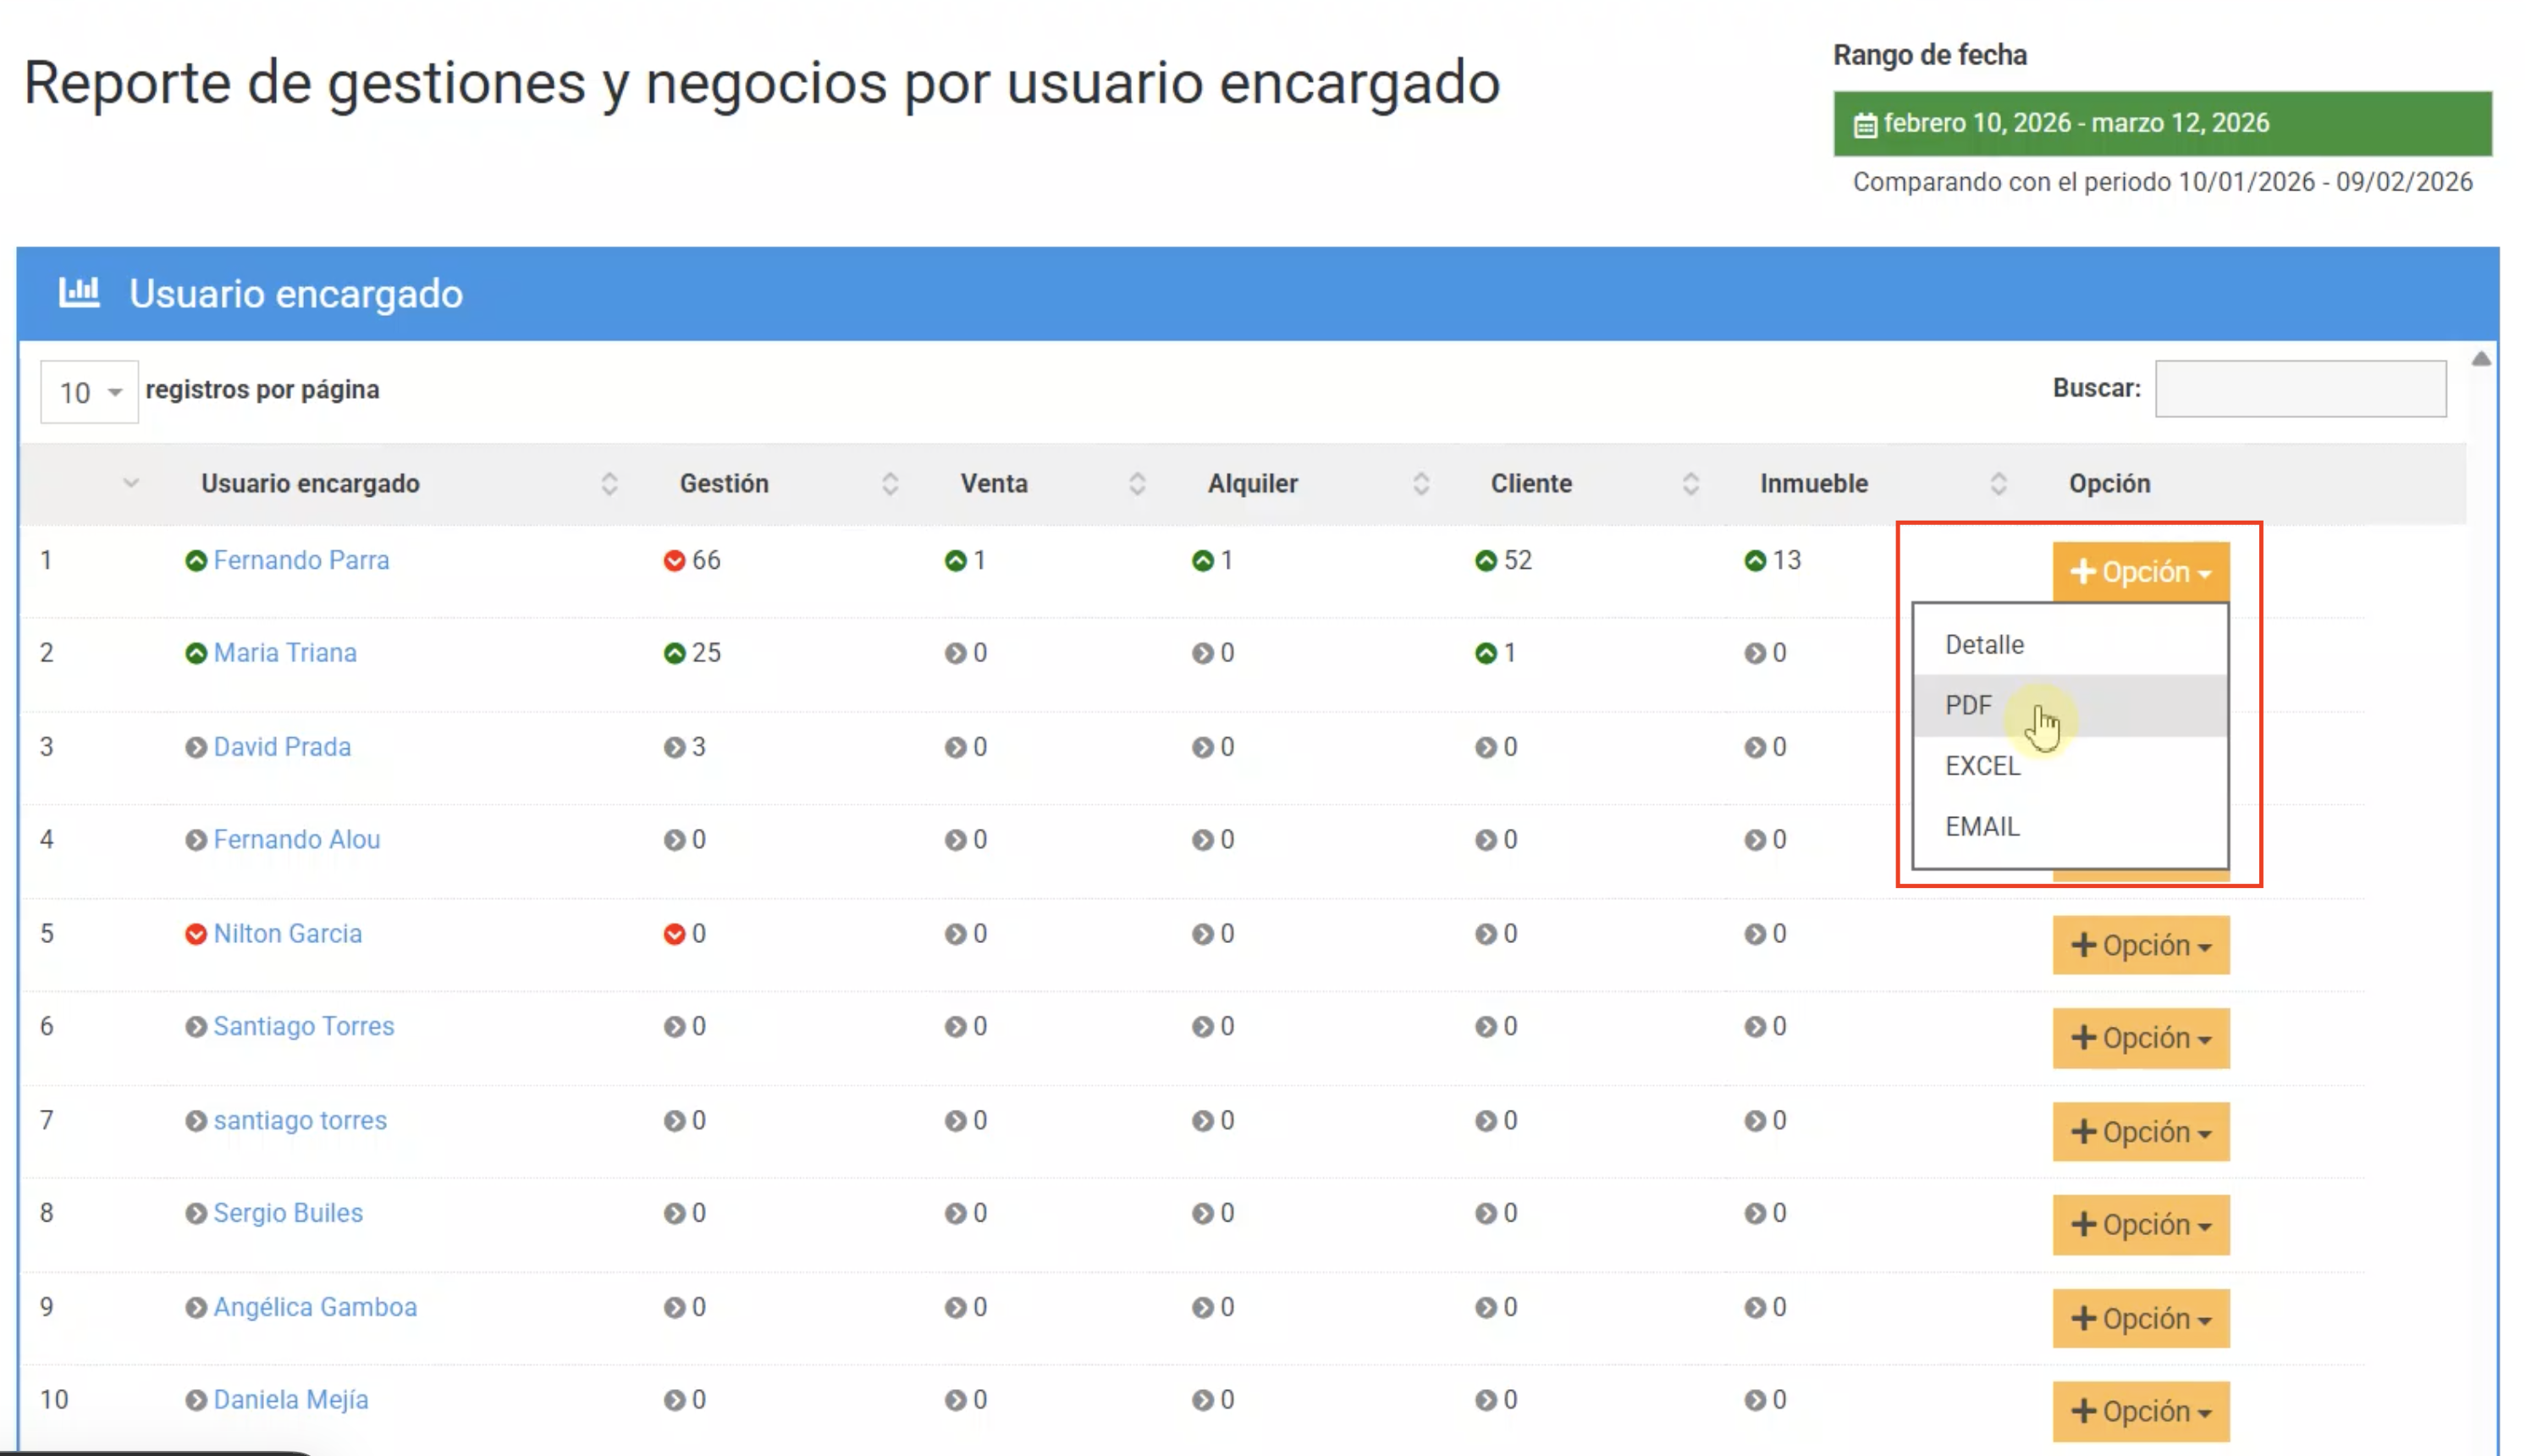2531x1456 pixels.
Task: Click the bar chart icon beside Usuario encargado
Action: pyautogui.click(x=79, y=292)
